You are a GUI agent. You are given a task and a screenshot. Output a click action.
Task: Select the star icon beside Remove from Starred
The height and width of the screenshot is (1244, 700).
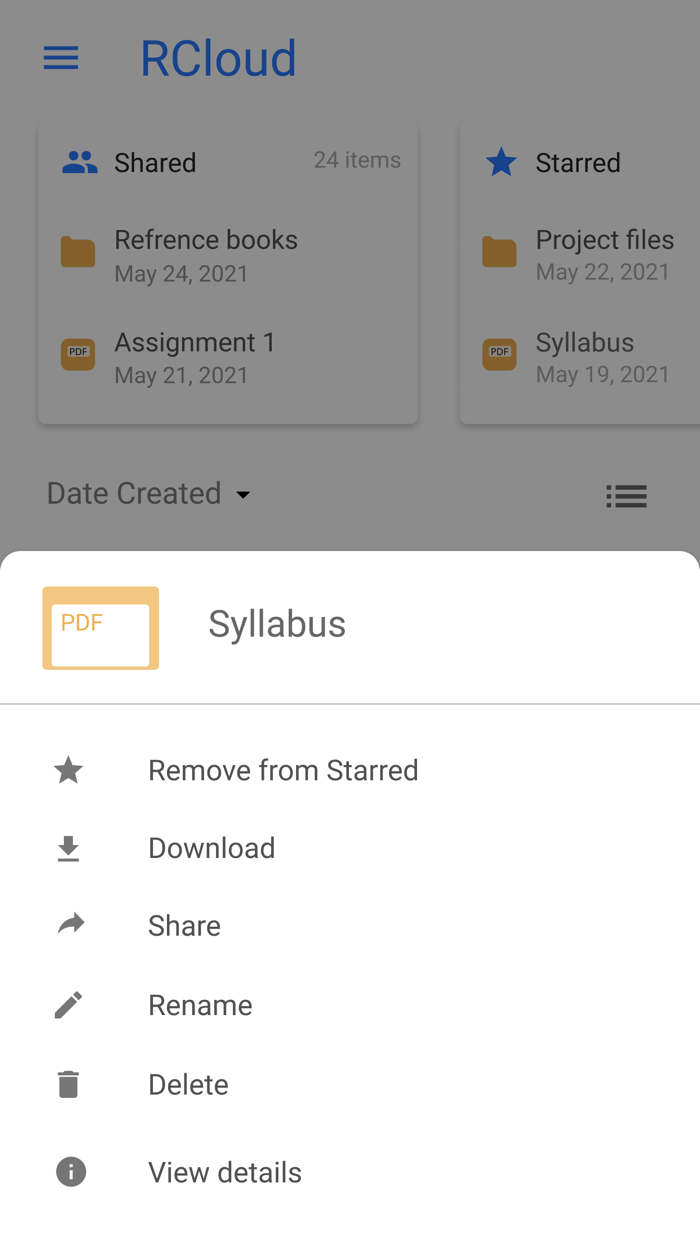click(68, 770)
